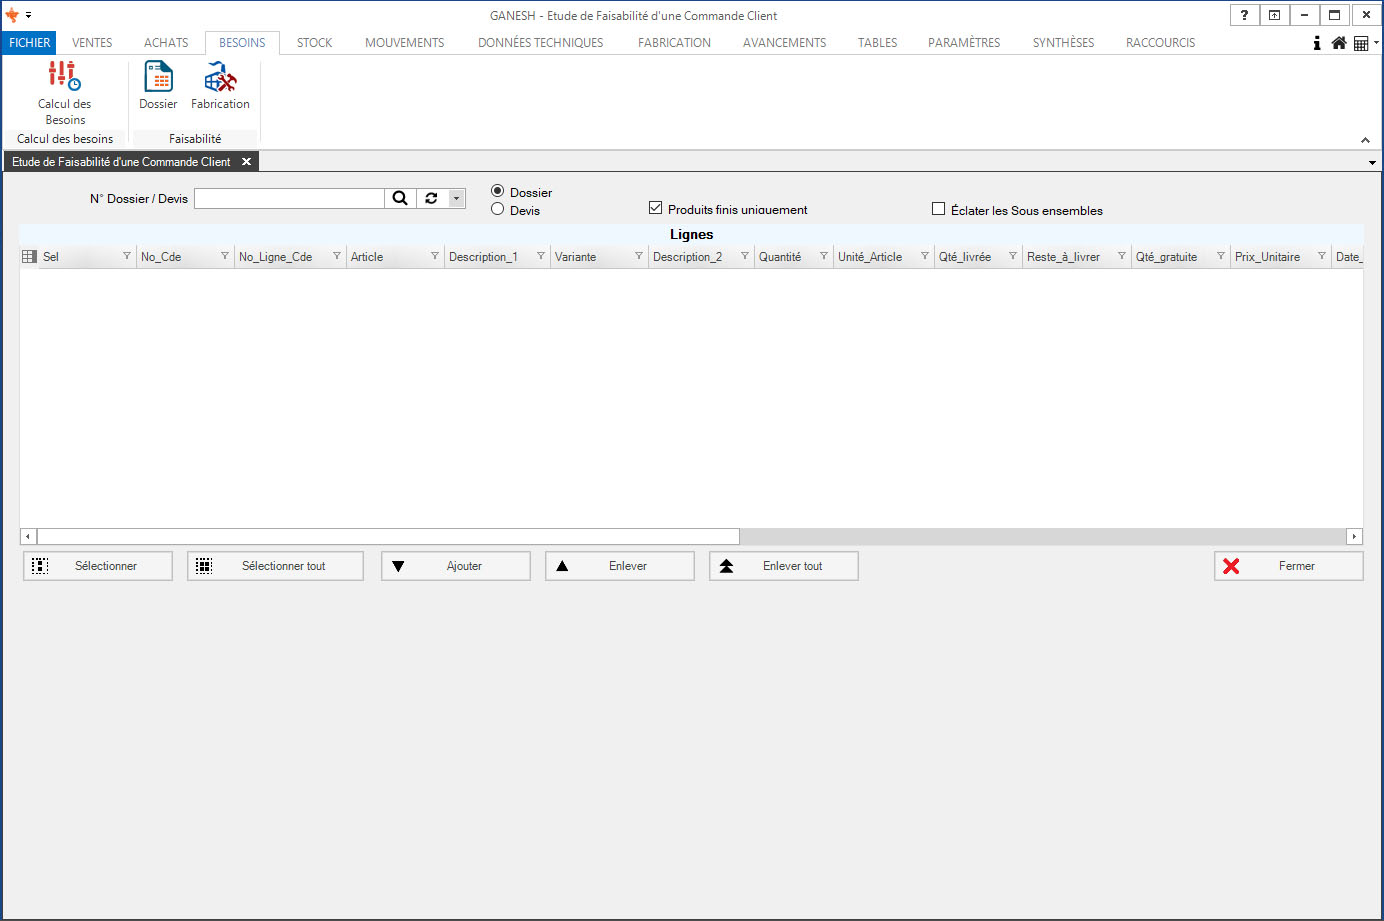Switch to the STOCK ribbon tab
The width and height of the screenshot is (1384, 921).
point(314,43)
